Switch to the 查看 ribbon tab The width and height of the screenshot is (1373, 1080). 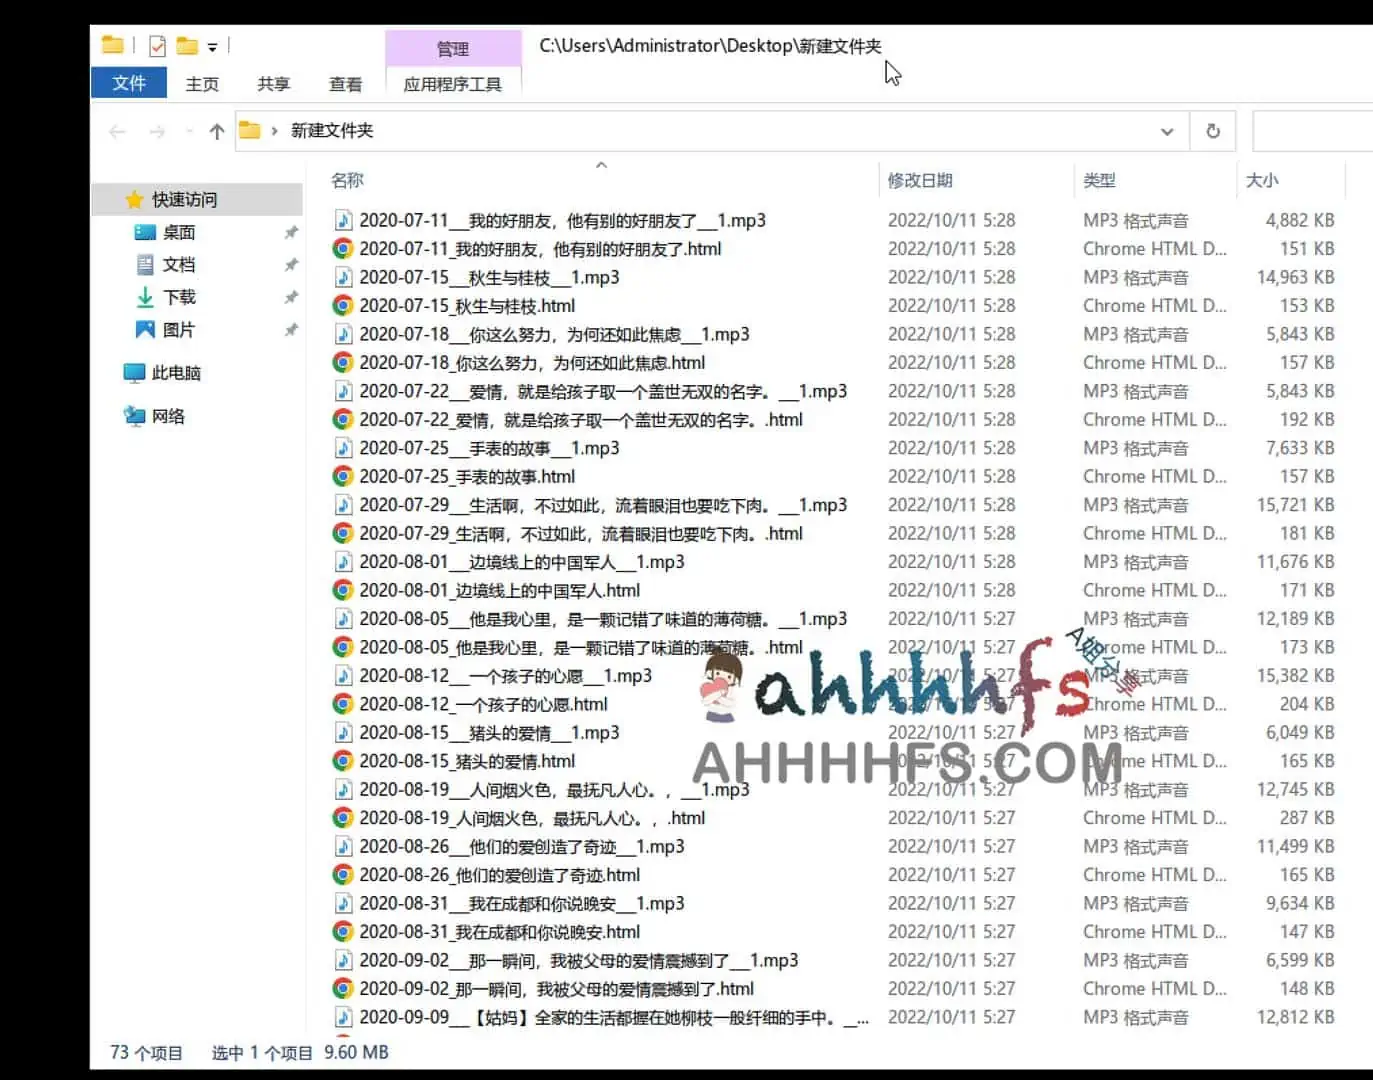coord(344,84)
